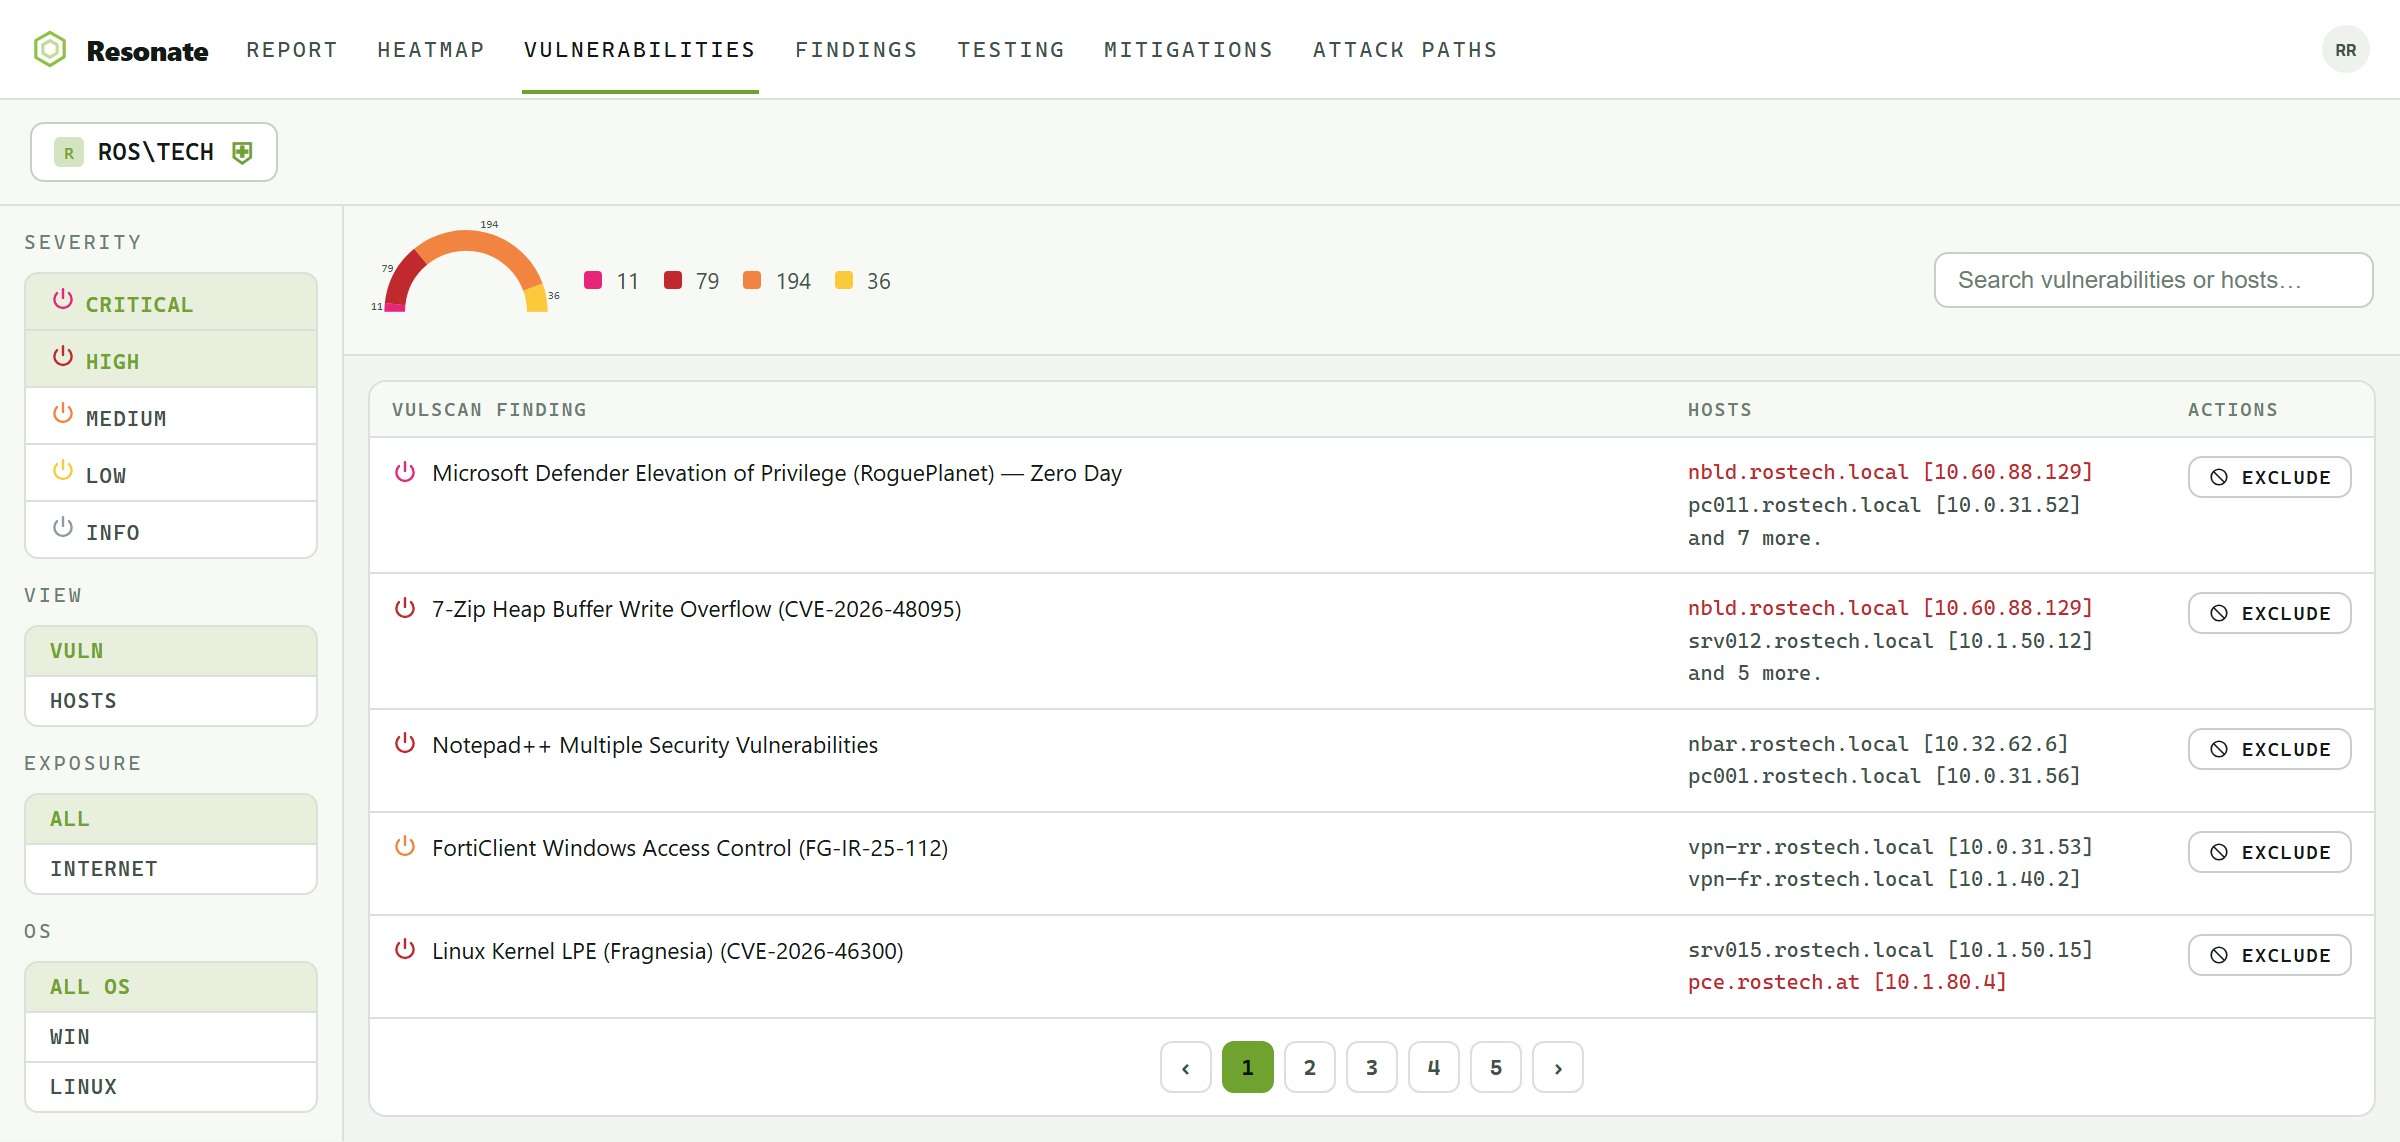Go to the FINDINGS tab
Viewport: 2400px width, 1142px height.
pos(856,50)
